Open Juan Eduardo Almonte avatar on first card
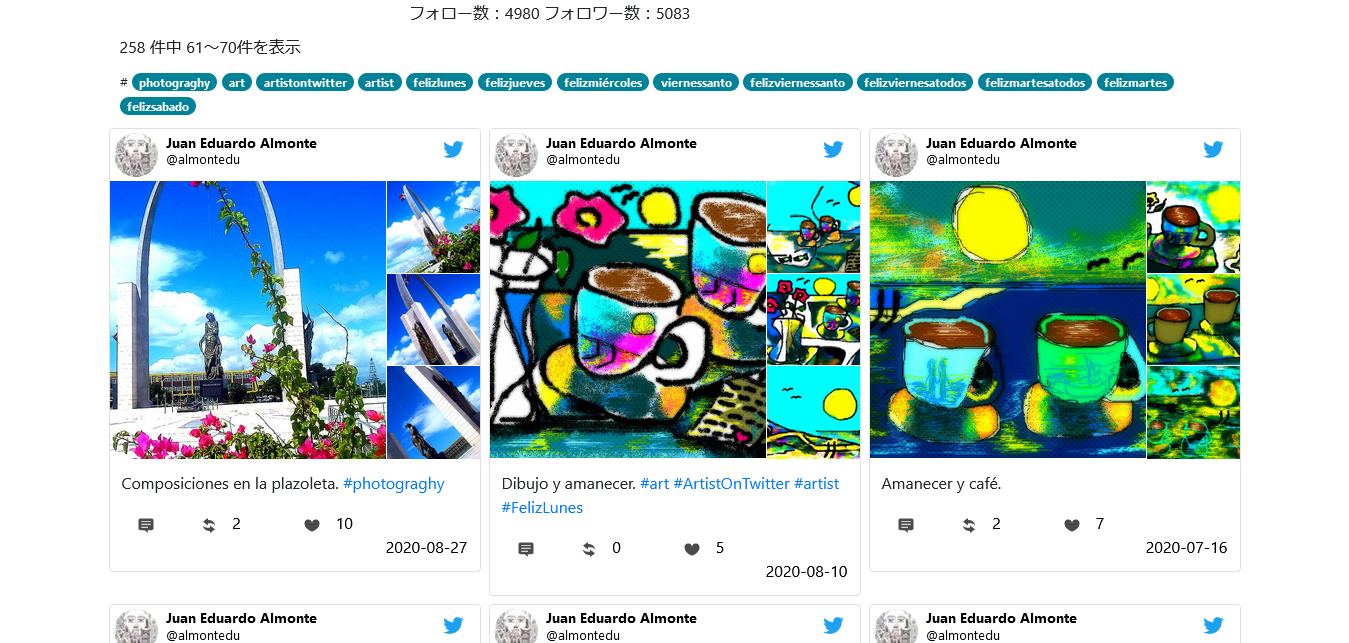Viewport: 1349px width, 643px height. pos(137,155)
